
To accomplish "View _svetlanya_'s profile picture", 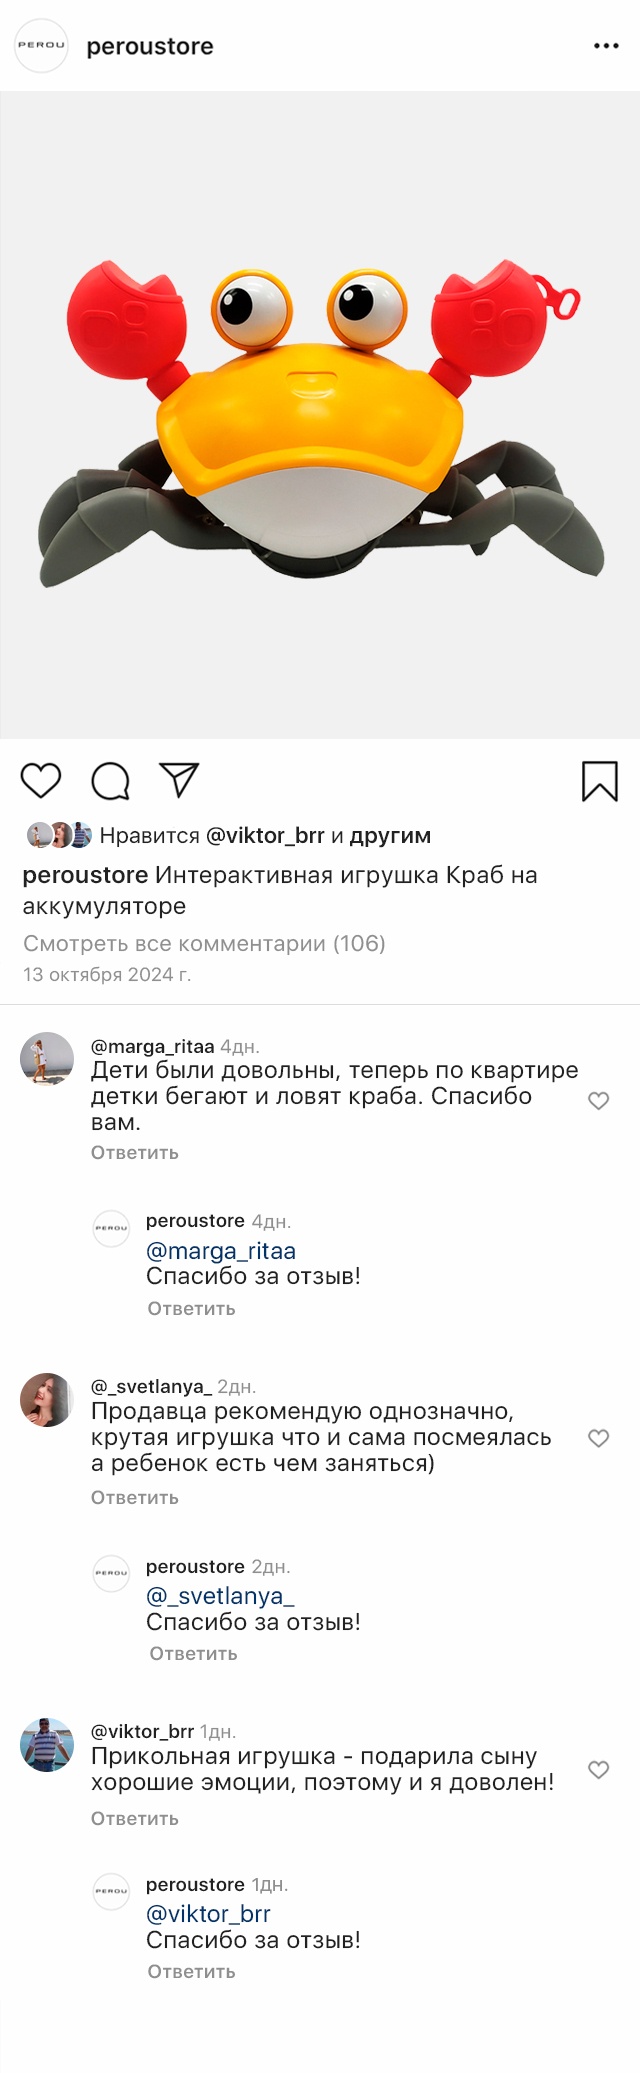I will [x=47, y=1400].
